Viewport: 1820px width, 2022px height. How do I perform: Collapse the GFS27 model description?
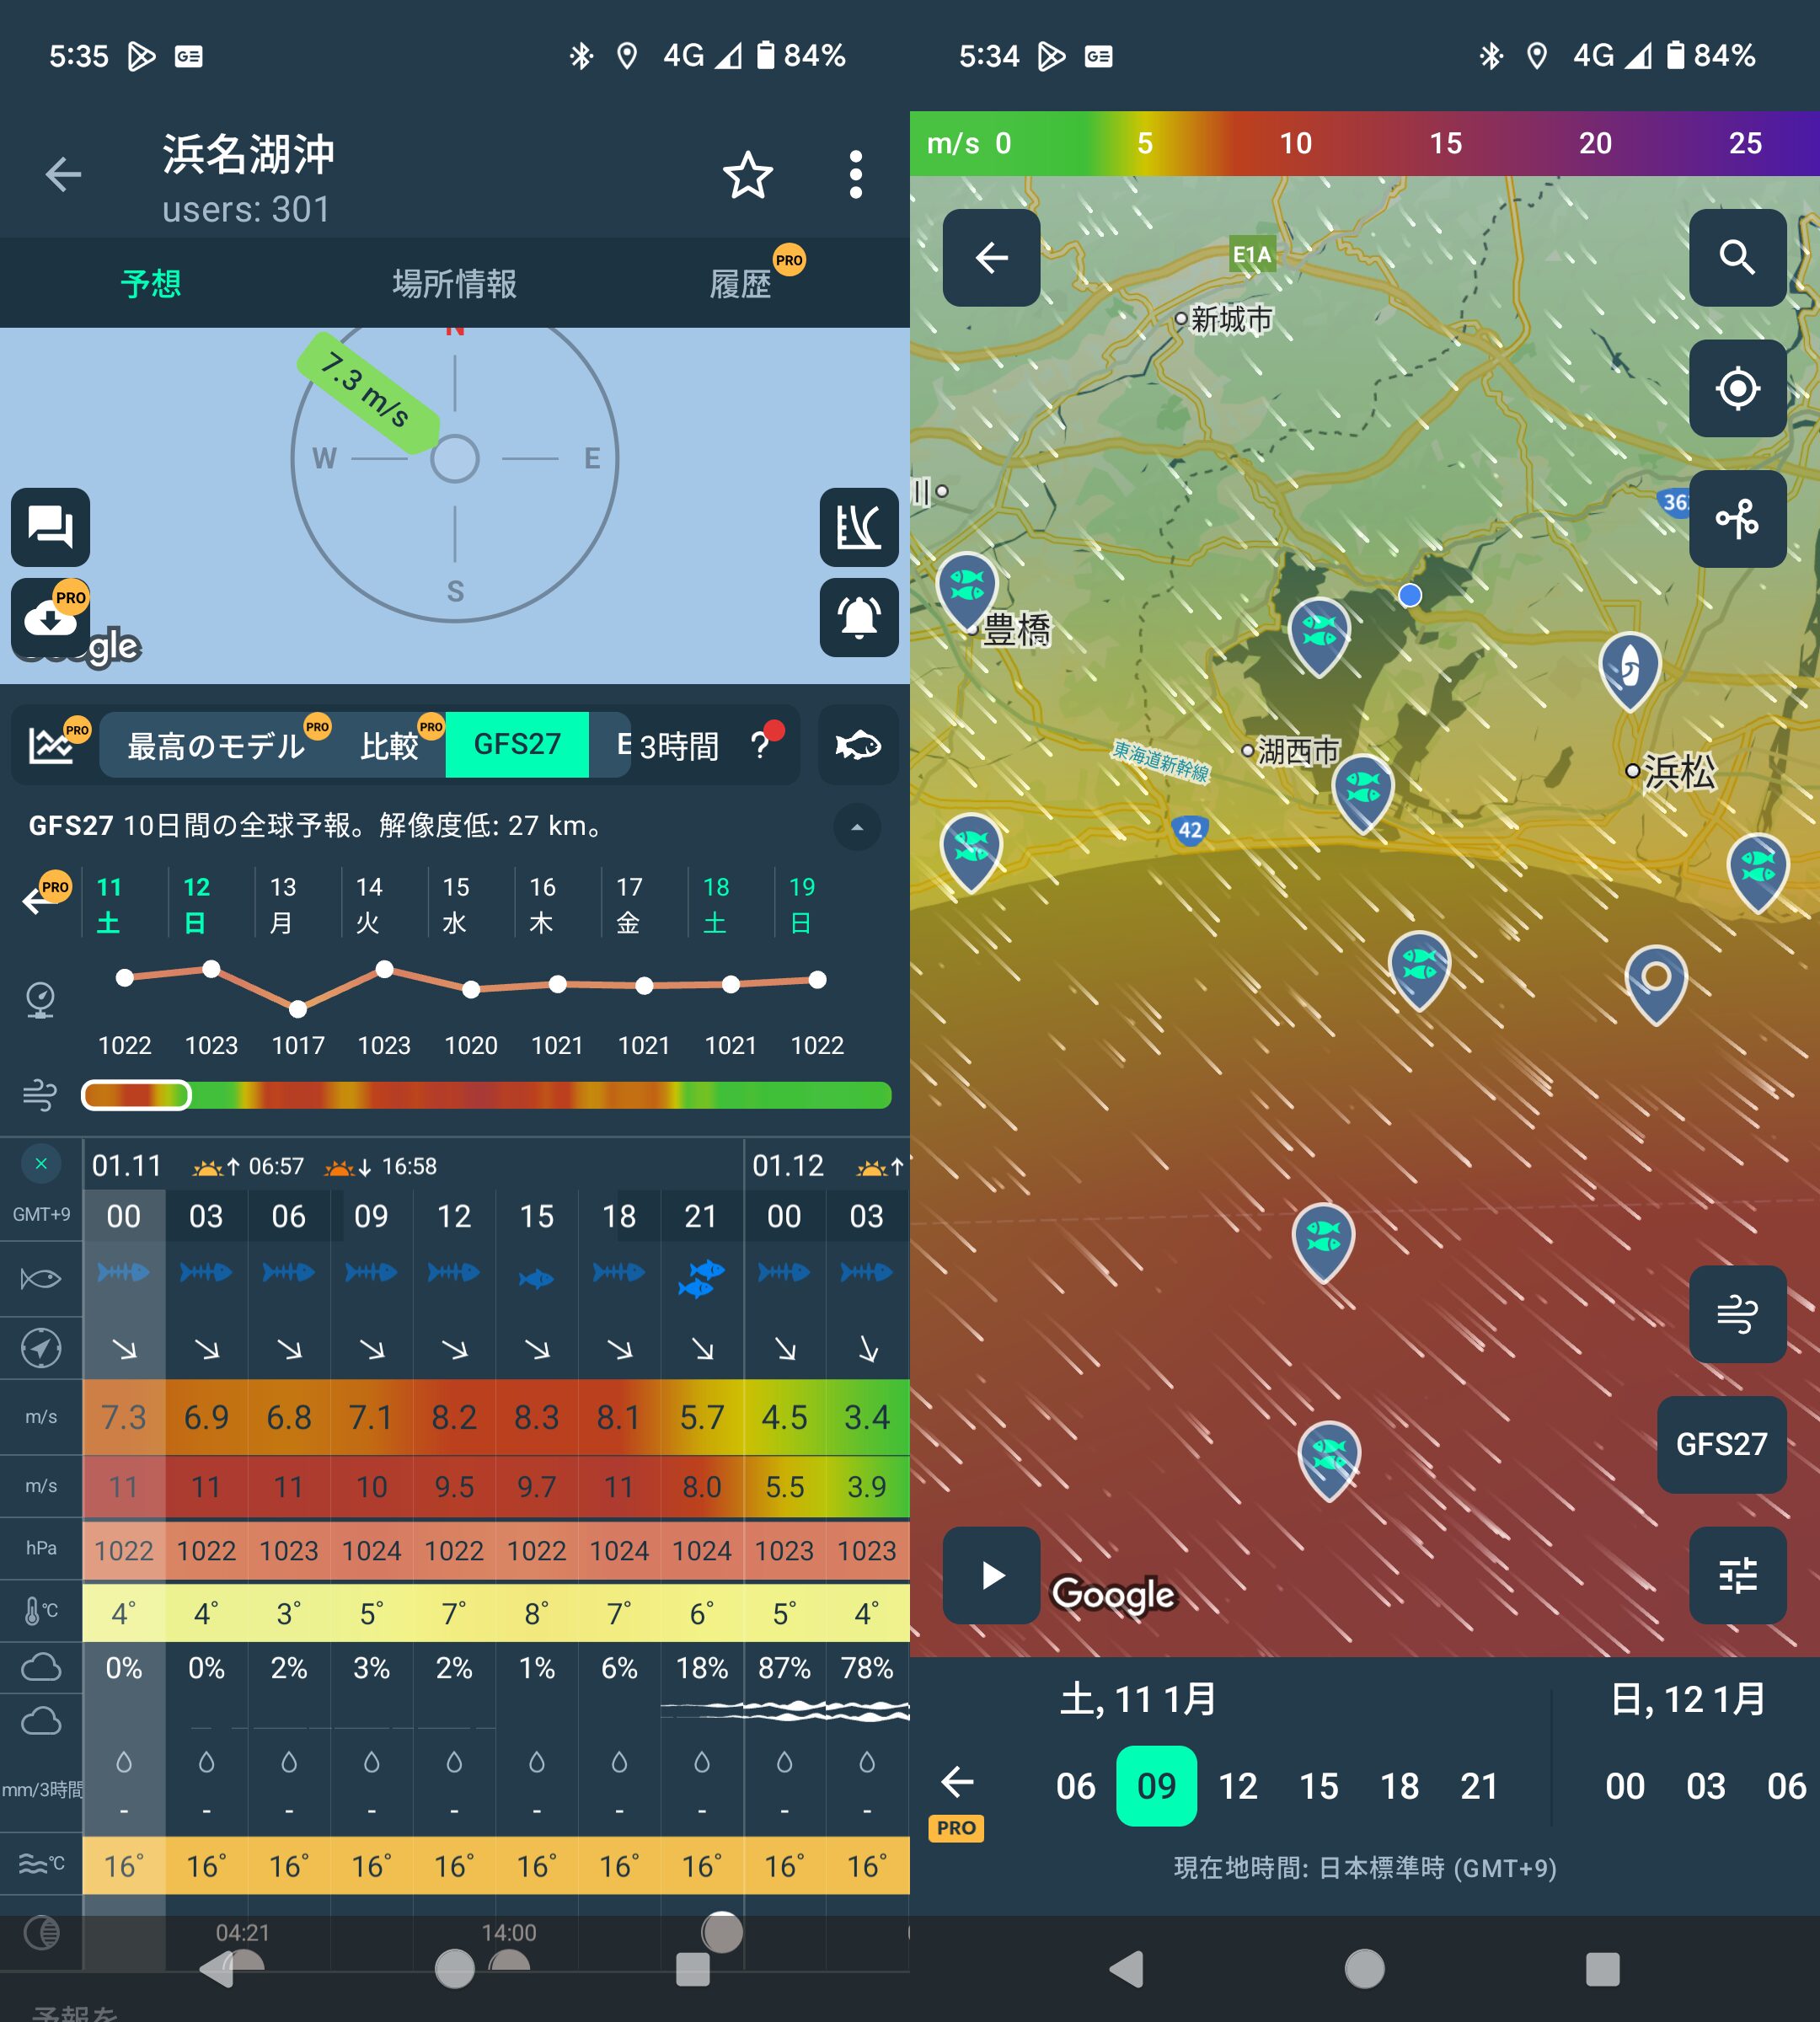coord(857,827)
